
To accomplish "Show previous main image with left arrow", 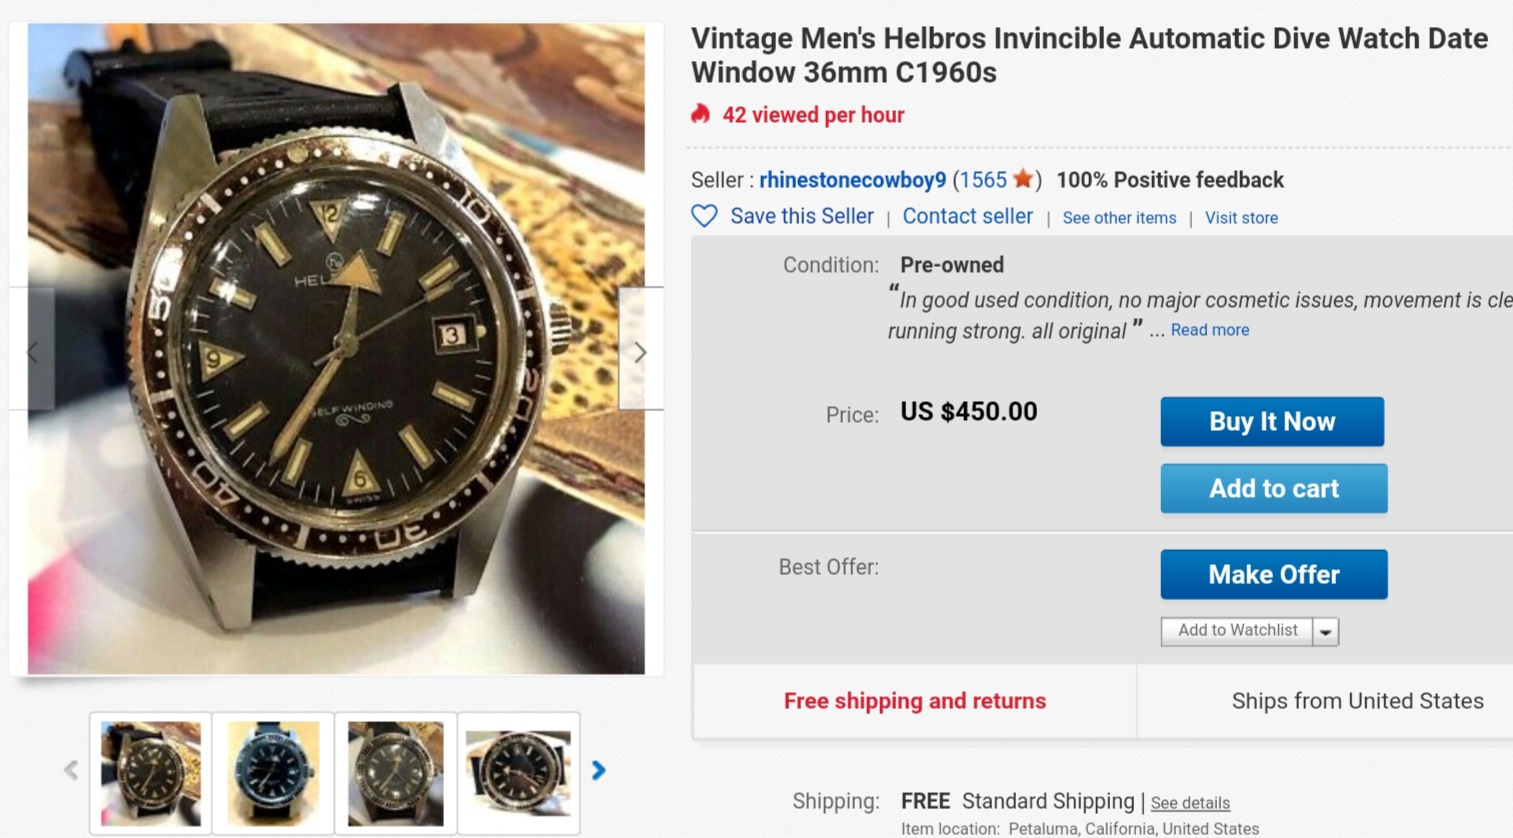I will click(32, 352).
